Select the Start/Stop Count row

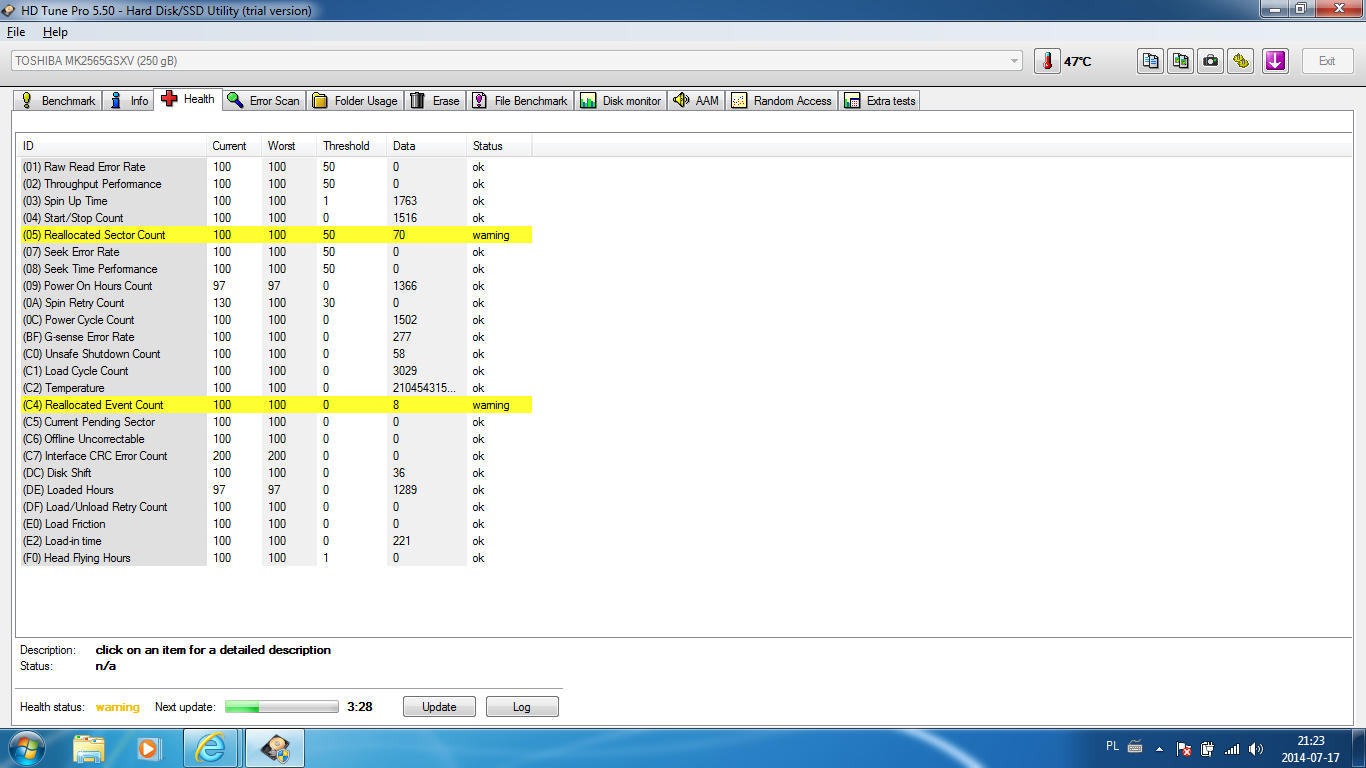coord(276,218)
